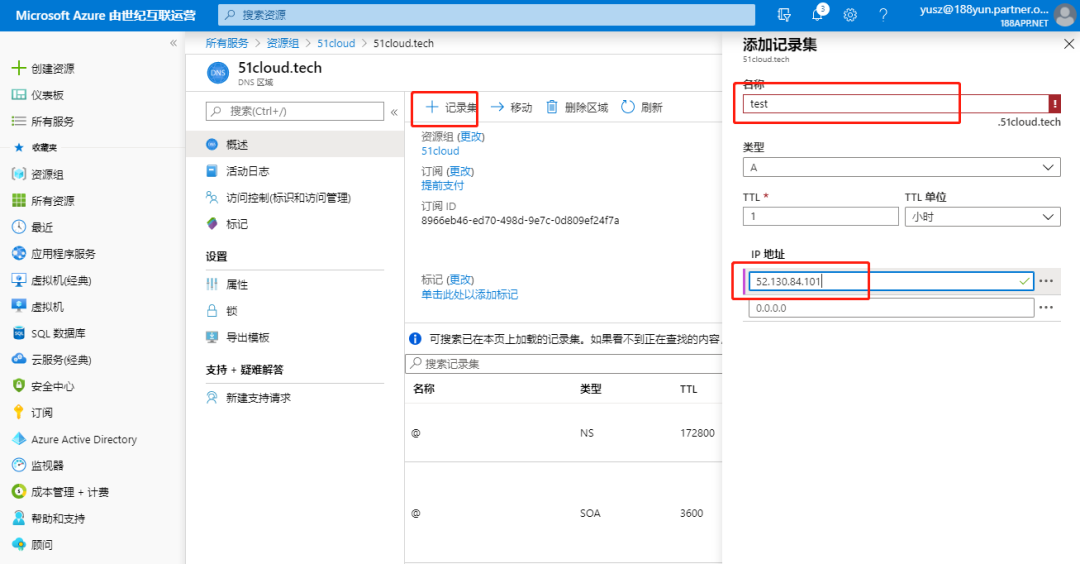Open Subscriptions (订阅) key icon
This screenshot has width=1080, height=564.
coord(19,412)
